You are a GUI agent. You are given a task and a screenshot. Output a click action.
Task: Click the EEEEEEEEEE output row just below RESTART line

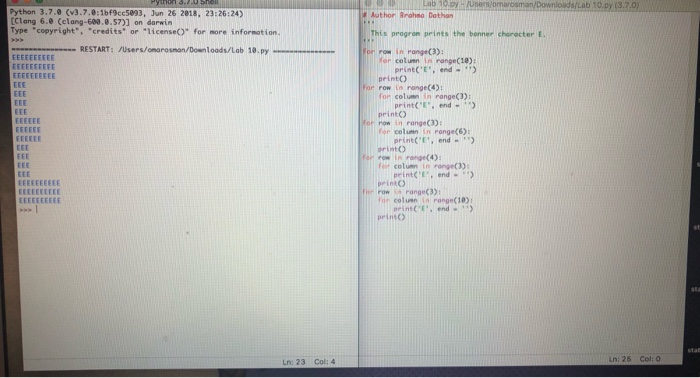(x=33, y=58)
